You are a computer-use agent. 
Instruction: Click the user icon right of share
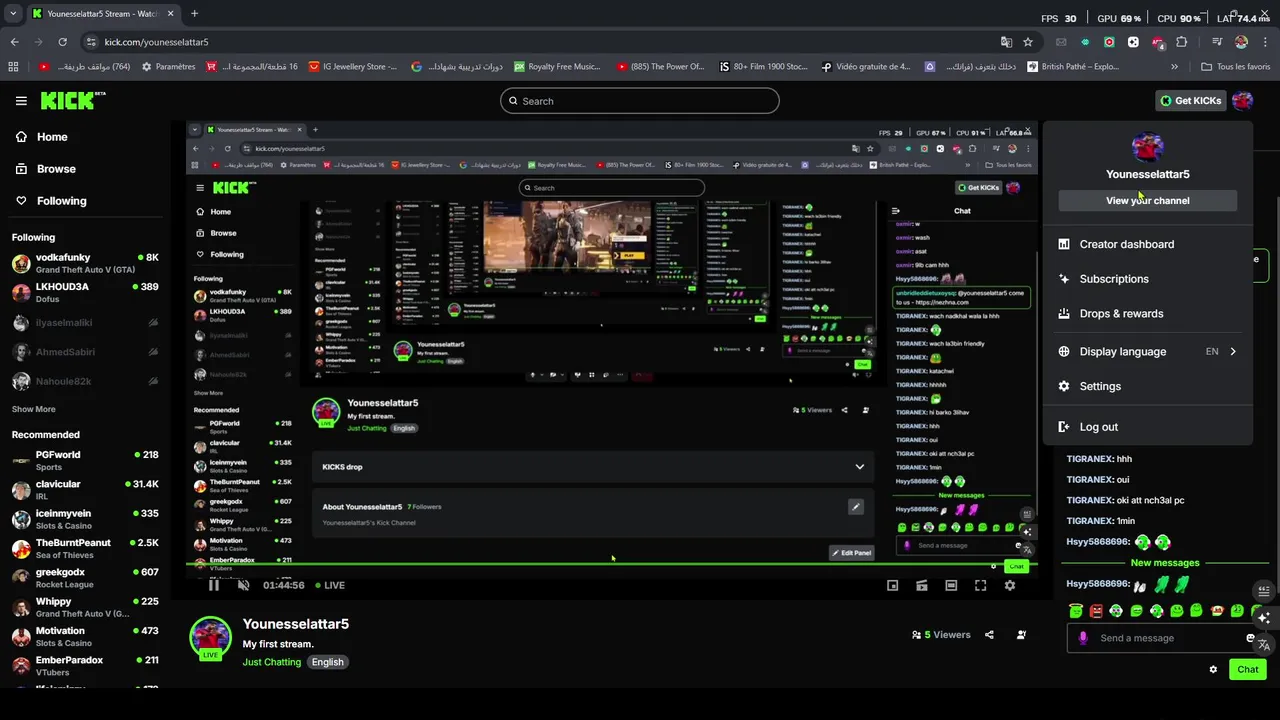1021,635
